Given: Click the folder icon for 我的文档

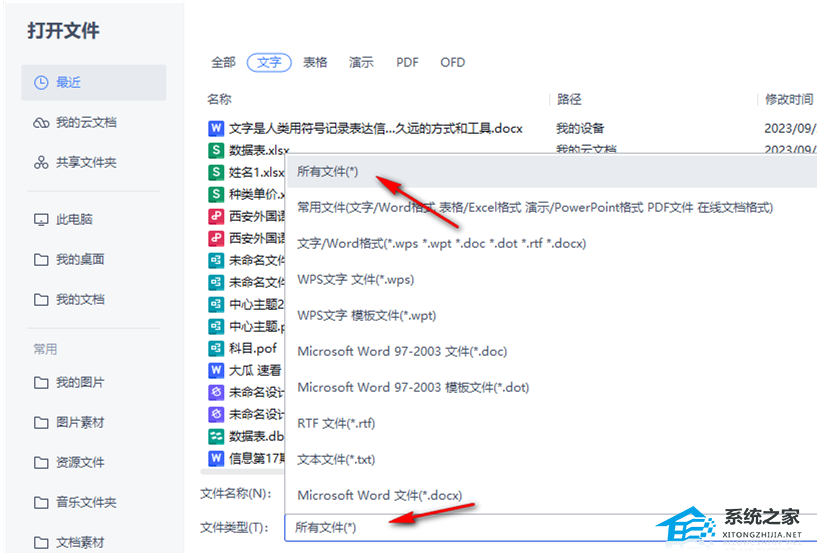Looking at the screenshot, I should (41, 300).
